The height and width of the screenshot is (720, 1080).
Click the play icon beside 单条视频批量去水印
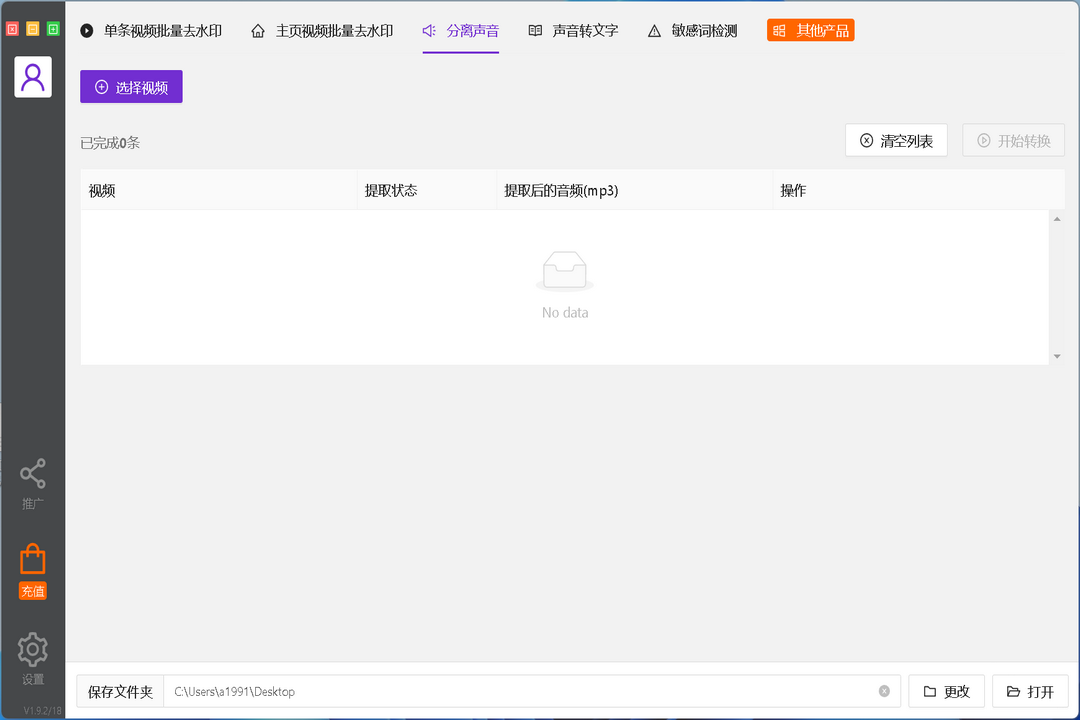point(86,30)
